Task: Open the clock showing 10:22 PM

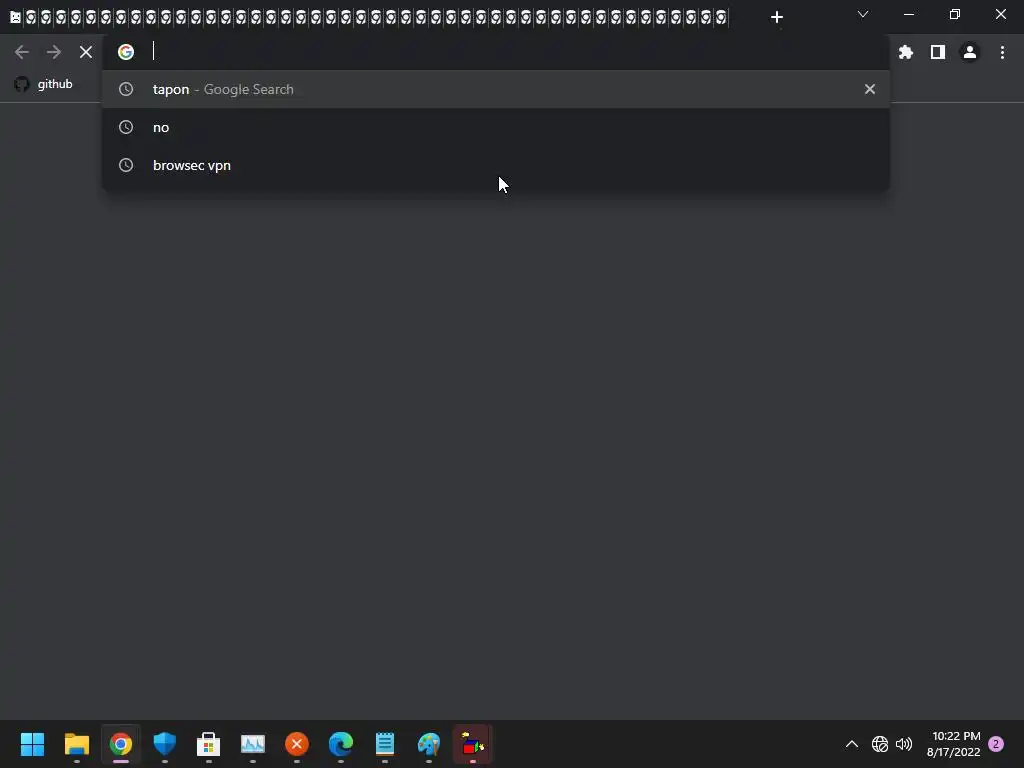Action: pyautogui.click(x=953, y=744)
